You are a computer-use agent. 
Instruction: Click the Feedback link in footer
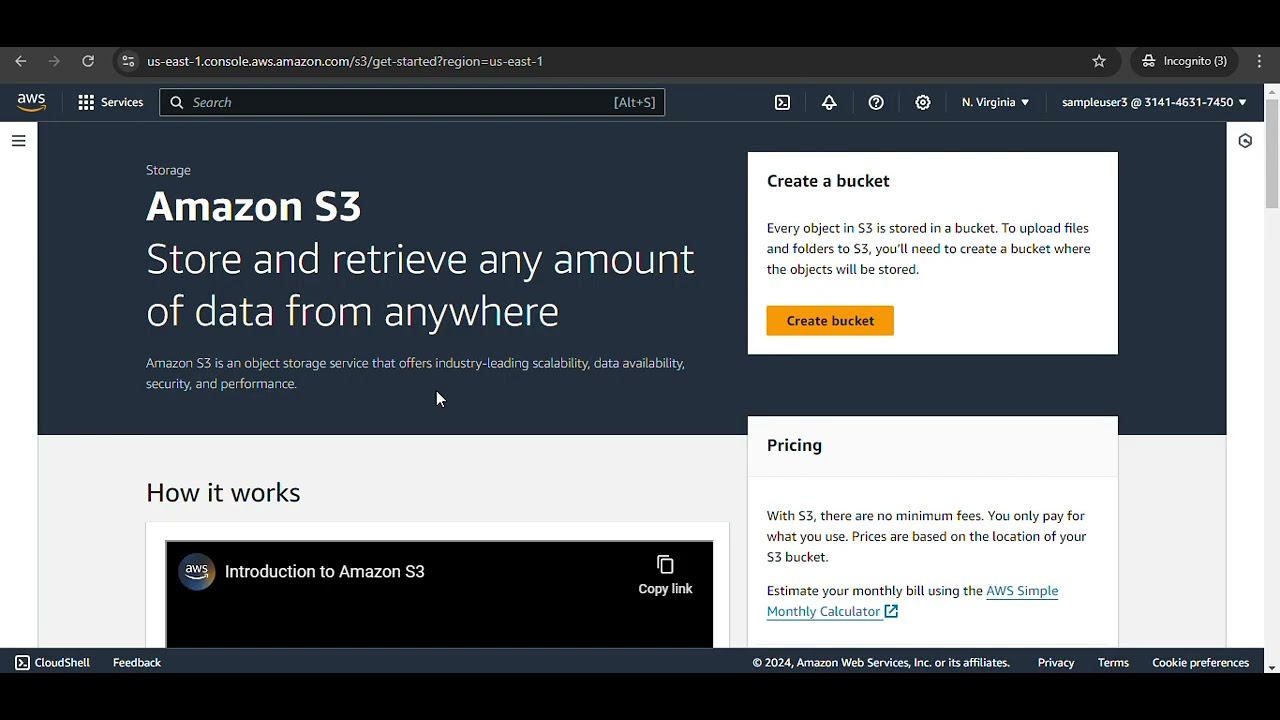[137, 662]
